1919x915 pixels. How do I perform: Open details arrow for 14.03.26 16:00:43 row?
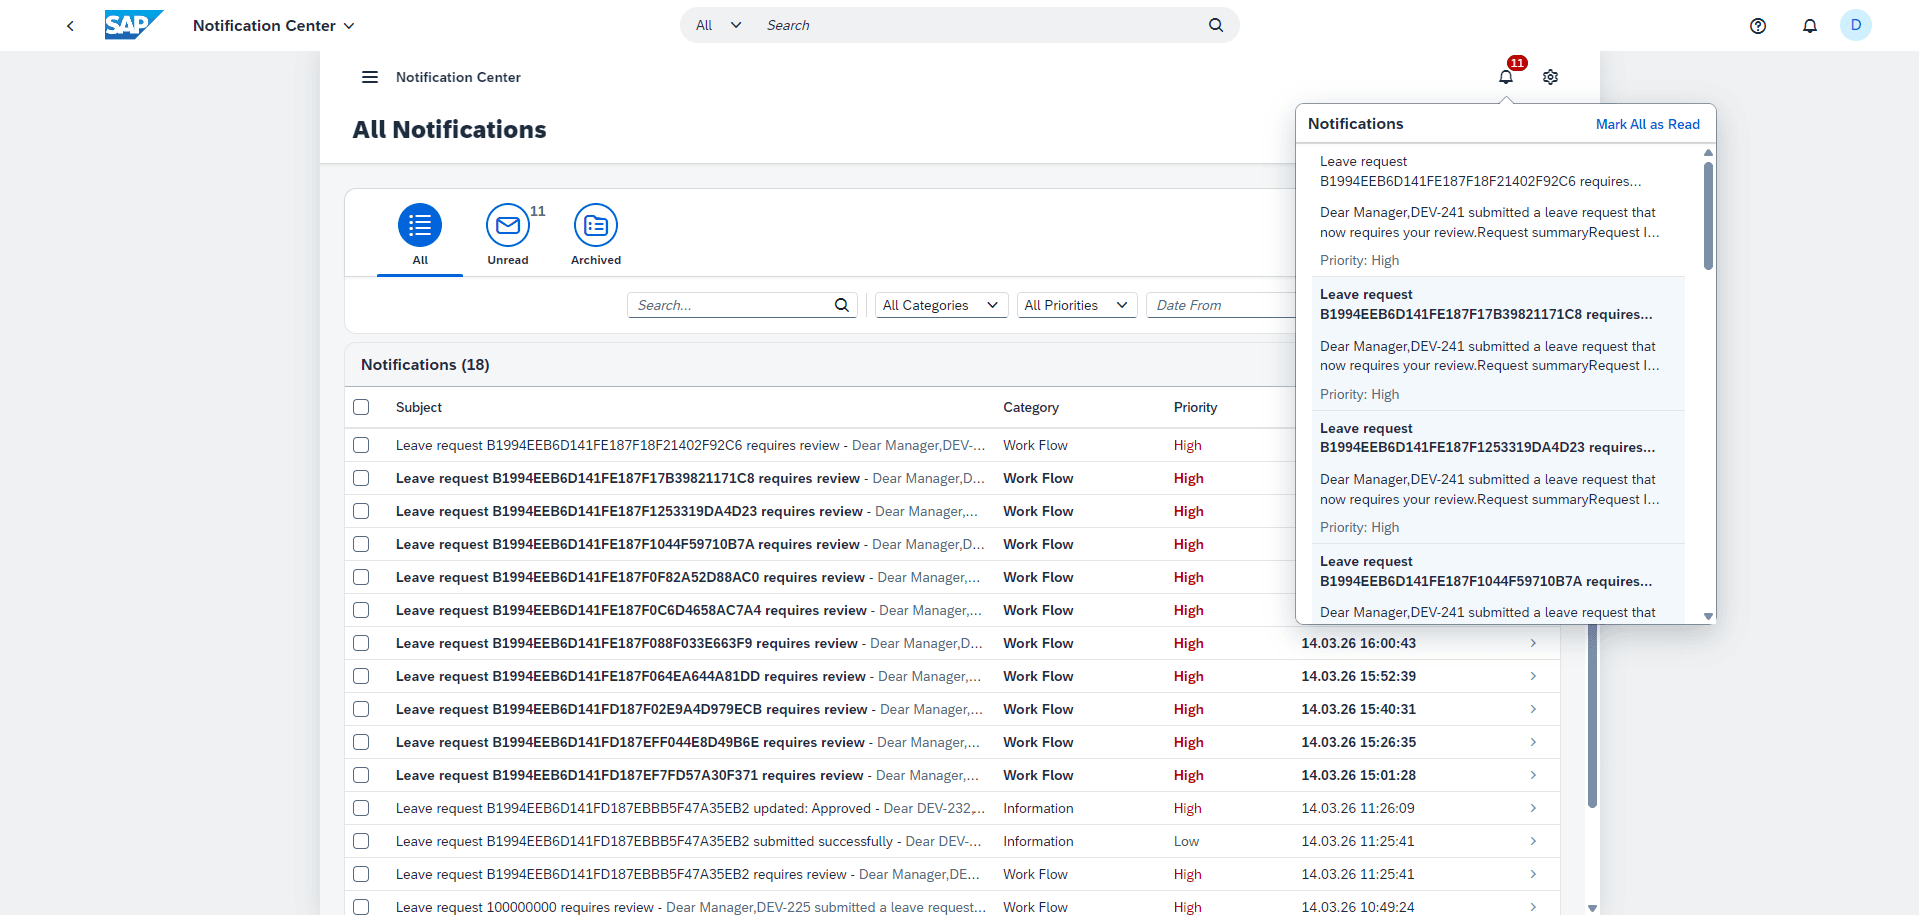pyautogui.click(x=1533, y=643)
